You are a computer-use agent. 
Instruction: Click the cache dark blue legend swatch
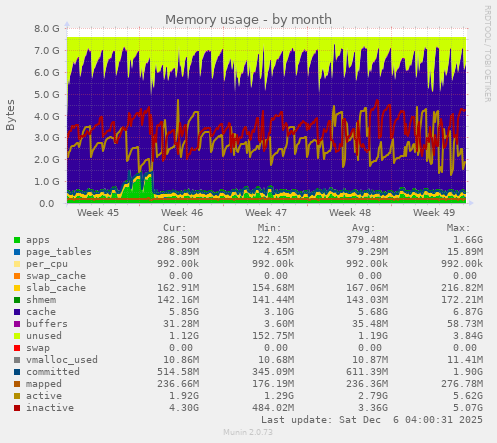[x=17, y=312]
